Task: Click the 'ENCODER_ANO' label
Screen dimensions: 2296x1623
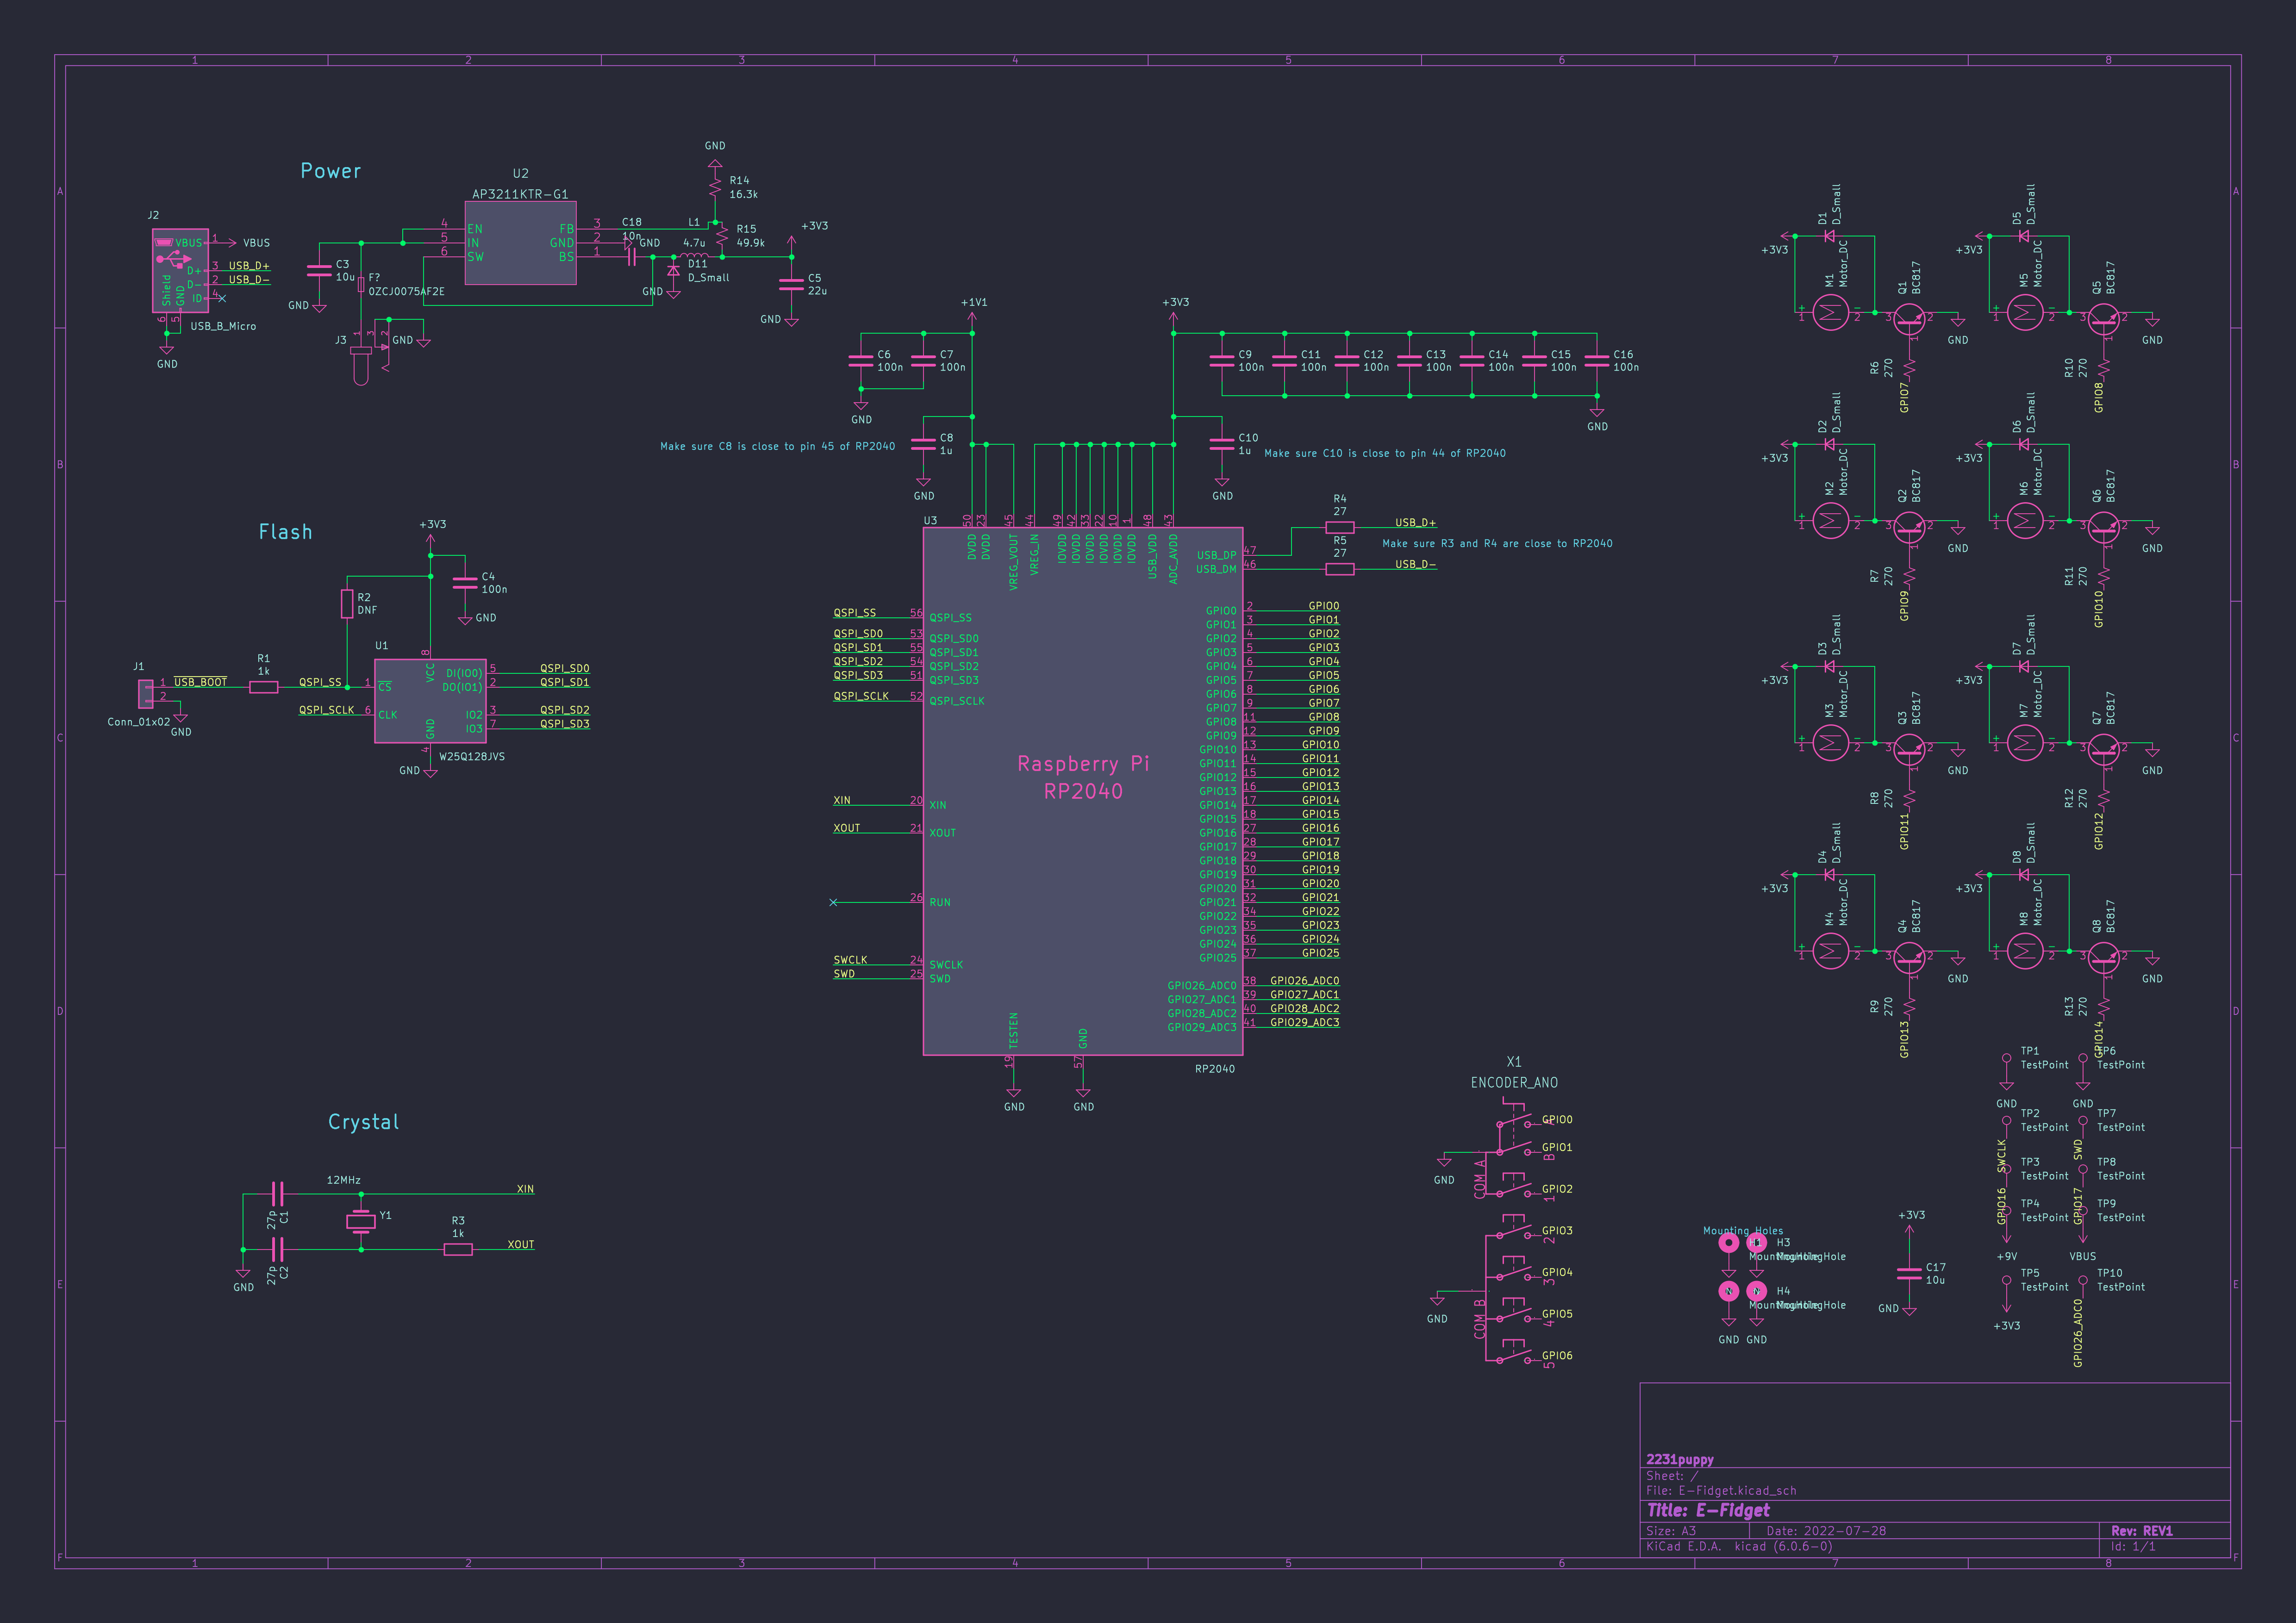Action: pyautogui.click(x=1514, y=1082)
